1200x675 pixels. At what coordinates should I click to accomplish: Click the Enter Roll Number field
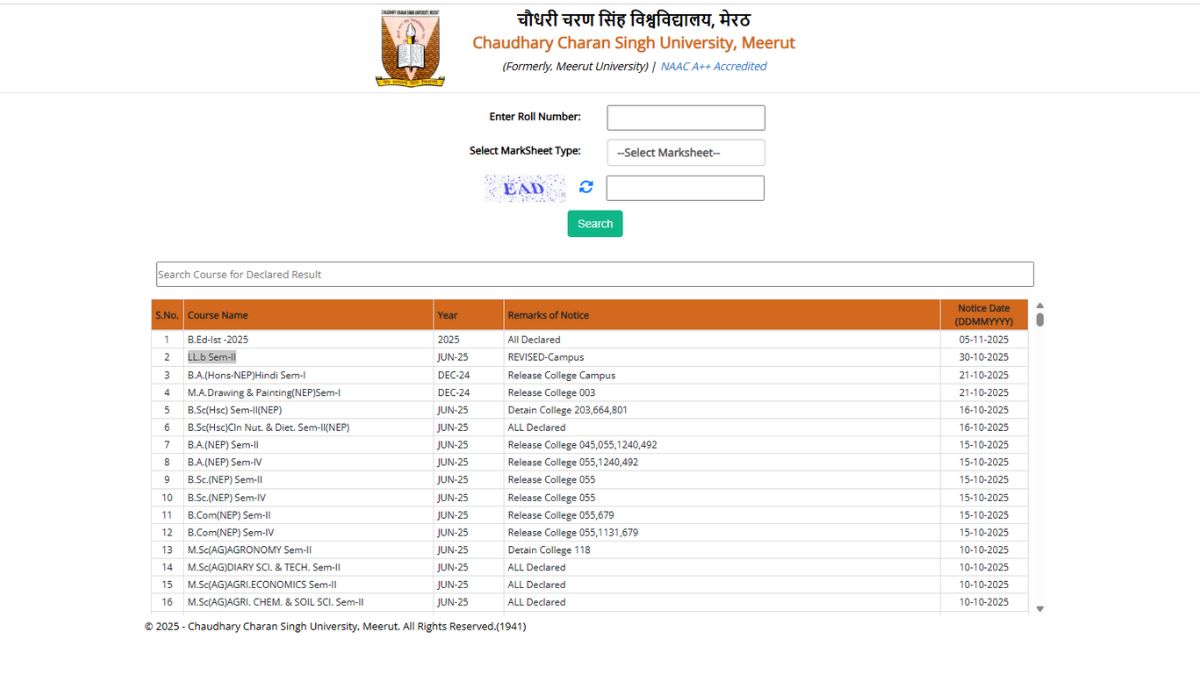(685, 118)
